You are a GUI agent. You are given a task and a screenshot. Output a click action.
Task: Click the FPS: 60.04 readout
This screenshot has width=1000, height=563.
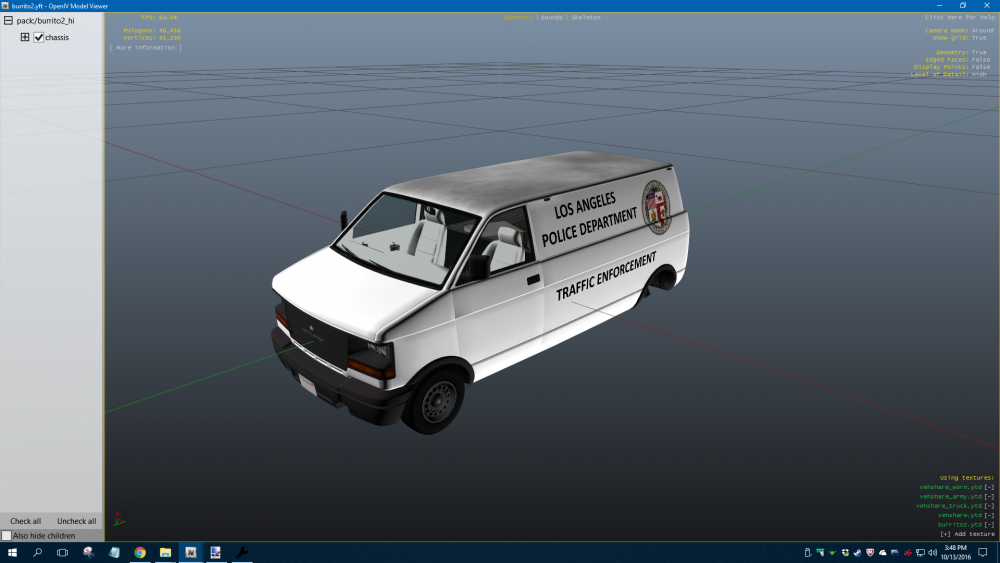pos(159,17)
